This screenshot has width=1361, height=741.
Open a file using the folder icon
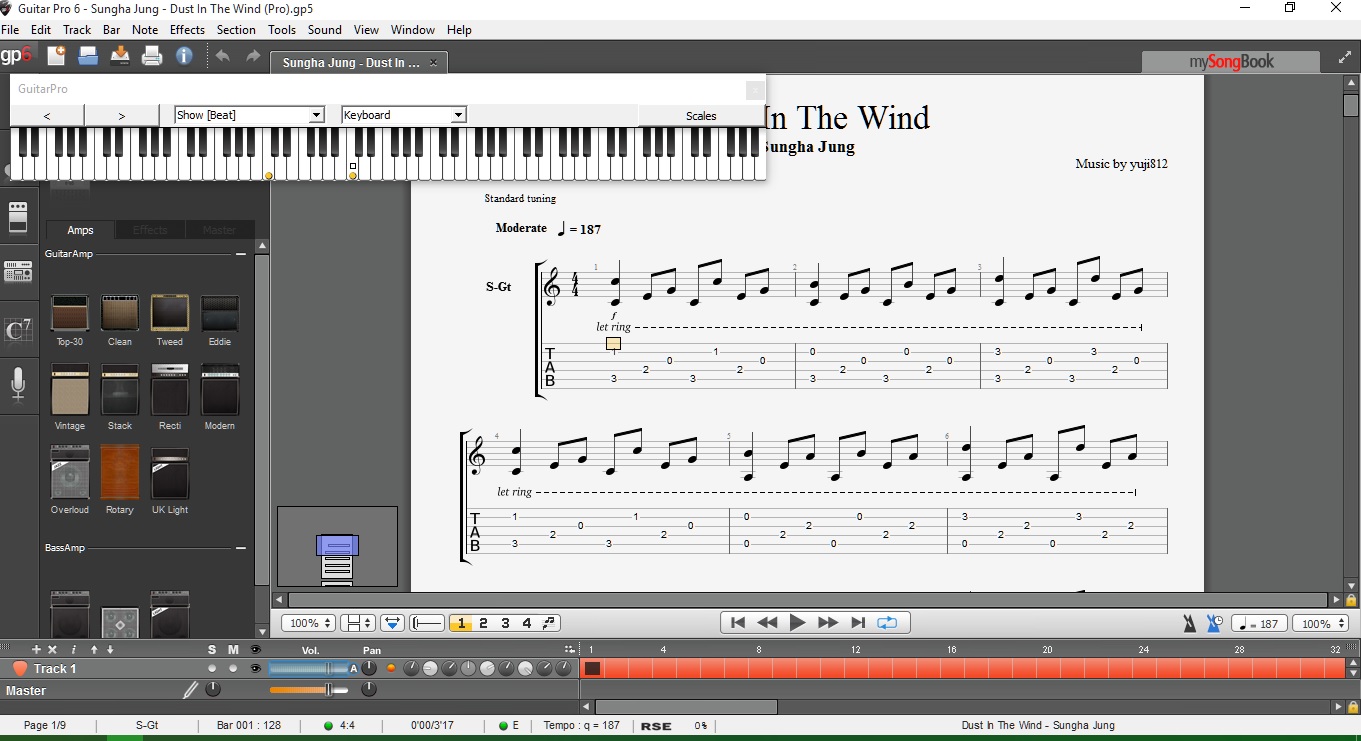coord(88,56)
